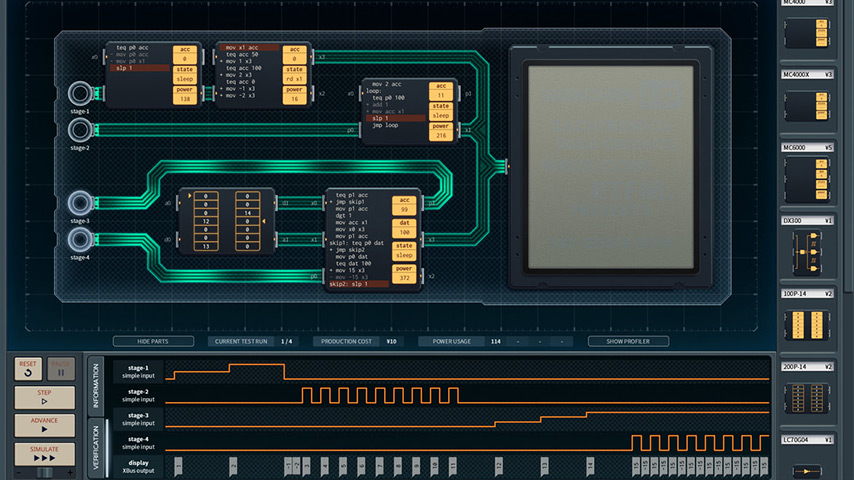Click the stage-3 input connector
This screenshot has height=480, width=854.
coord(79,204)
